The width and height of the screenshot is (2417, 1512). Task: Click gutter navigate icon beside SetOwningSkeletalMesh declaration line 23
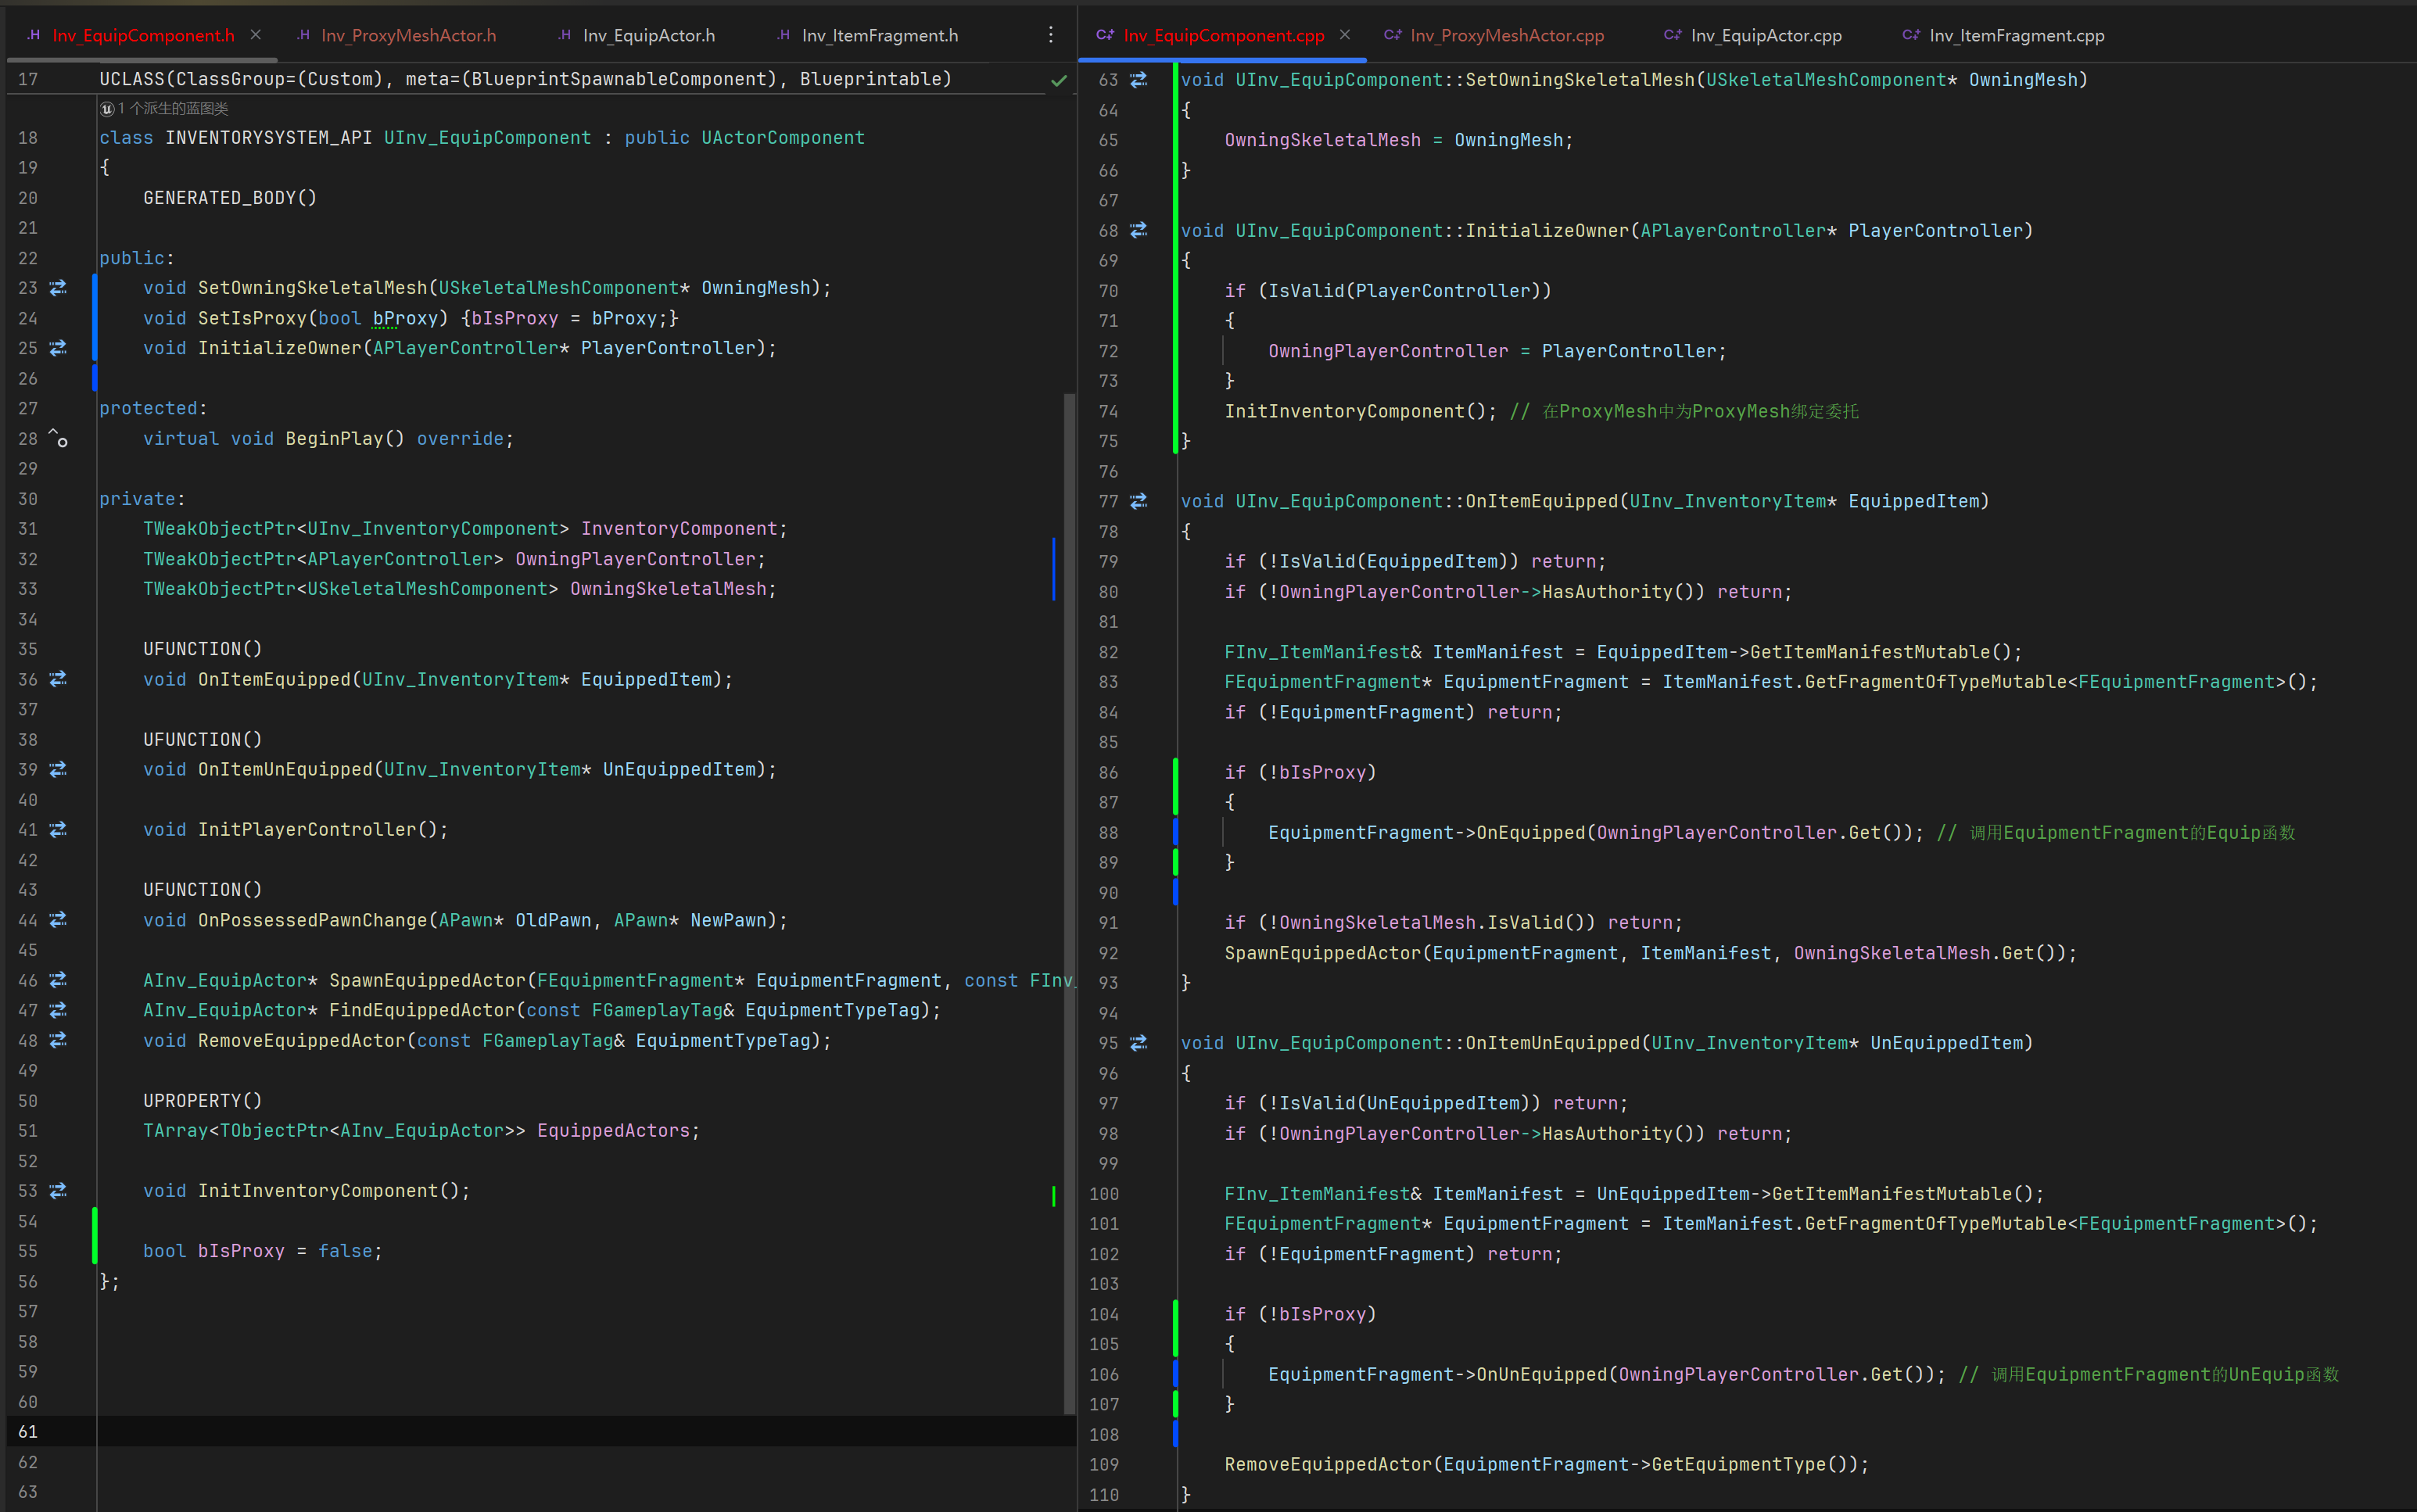(58, 288)
